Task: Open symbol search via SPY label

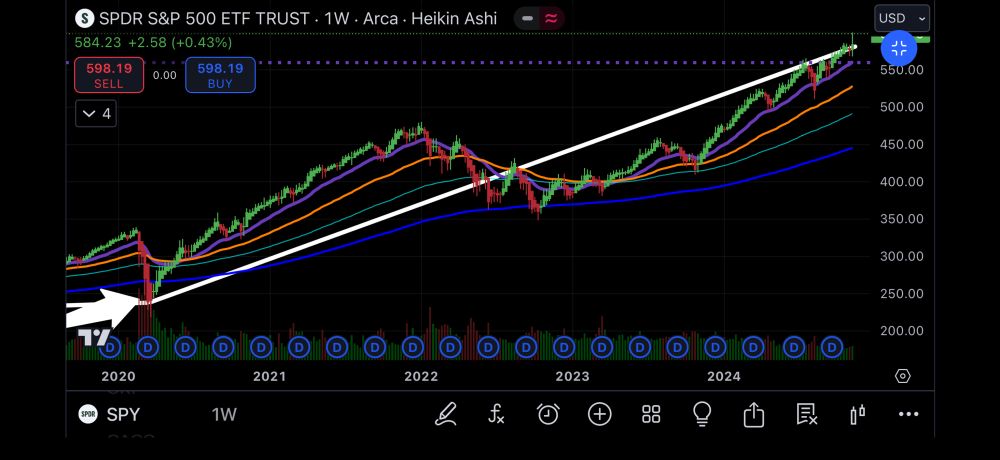Action: [x=122, y=415]
